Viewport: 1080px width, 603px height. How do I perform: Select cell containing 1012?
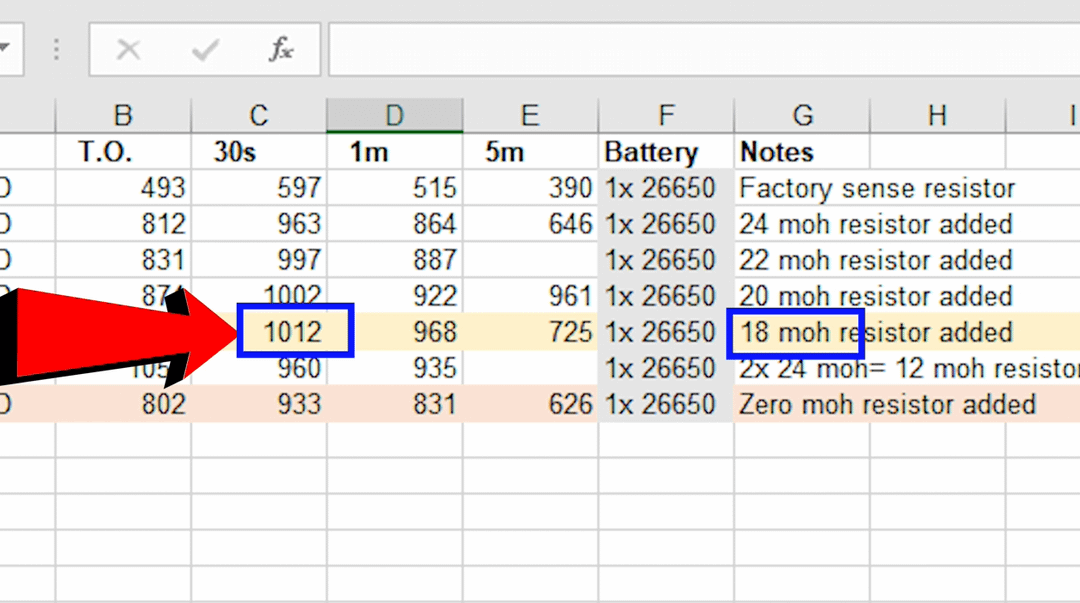[x=295, y=332]
